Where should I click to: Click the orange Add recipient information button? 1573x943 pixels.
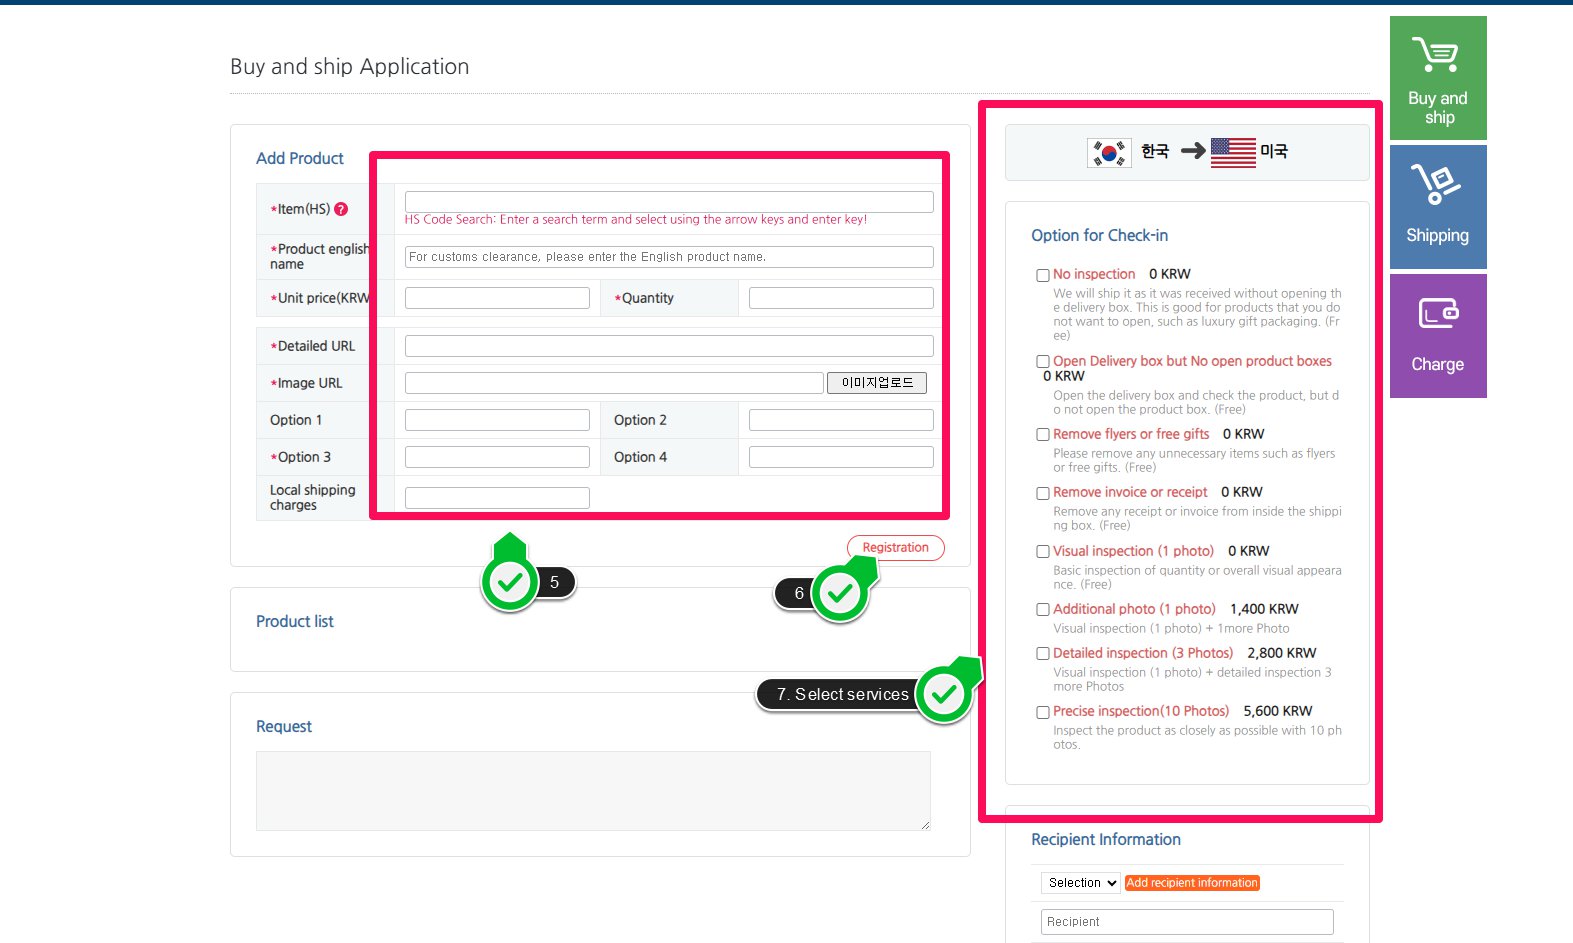(x=1192, y=883)
